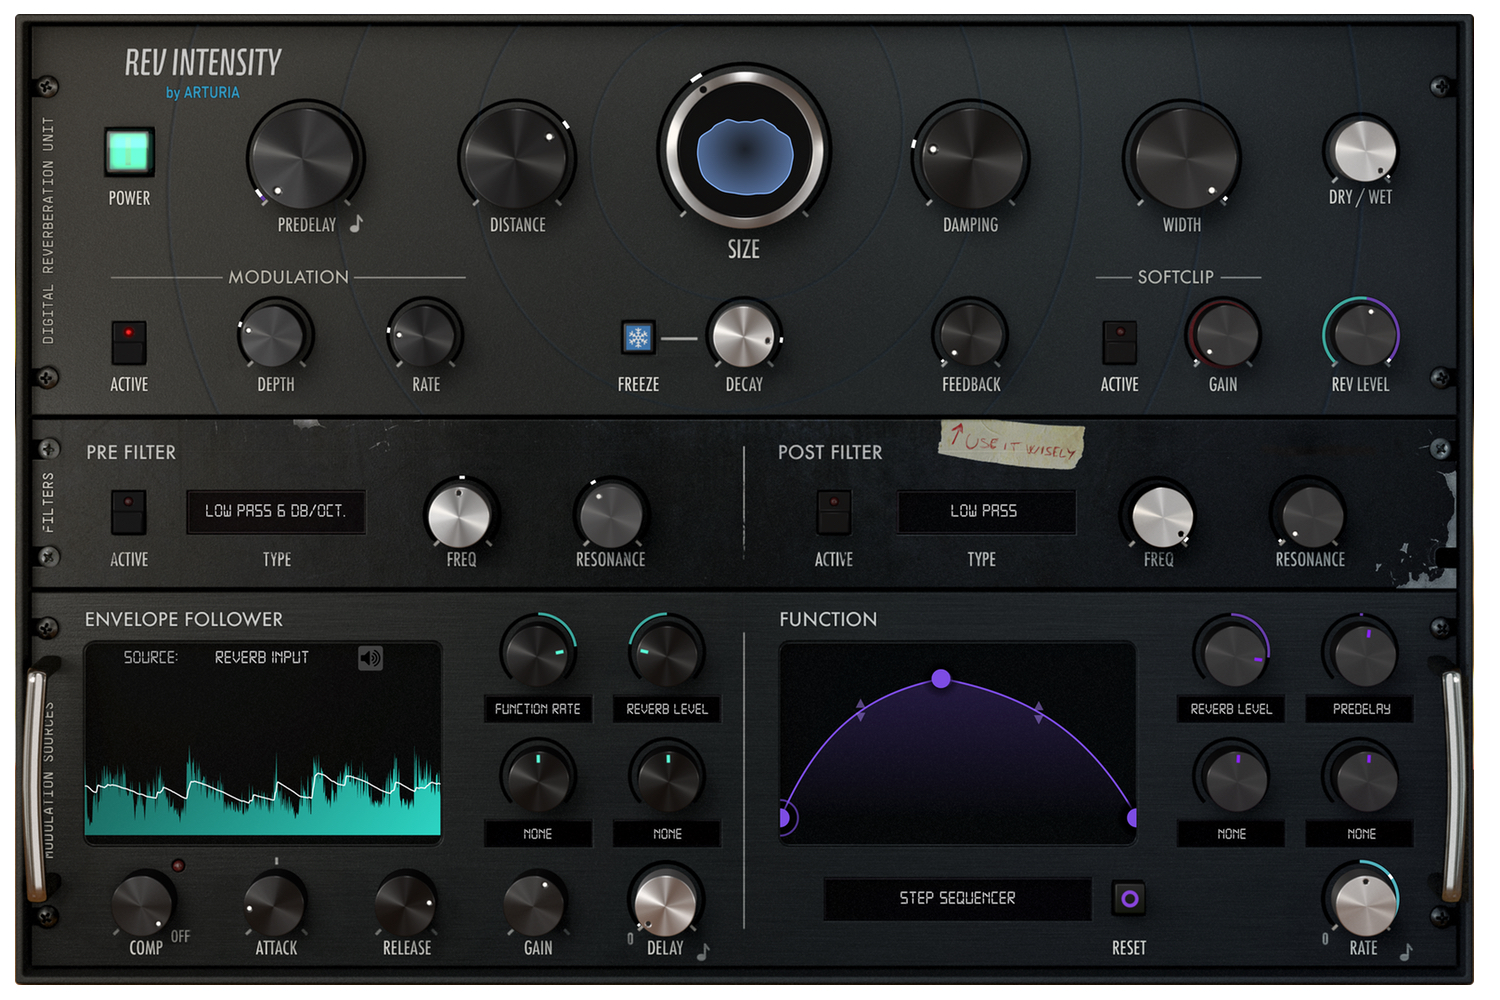Screen dimensions: 1500x1000
Task: Open the Envelope Follower source Reverb Input selector
Action: click(262, 657)
